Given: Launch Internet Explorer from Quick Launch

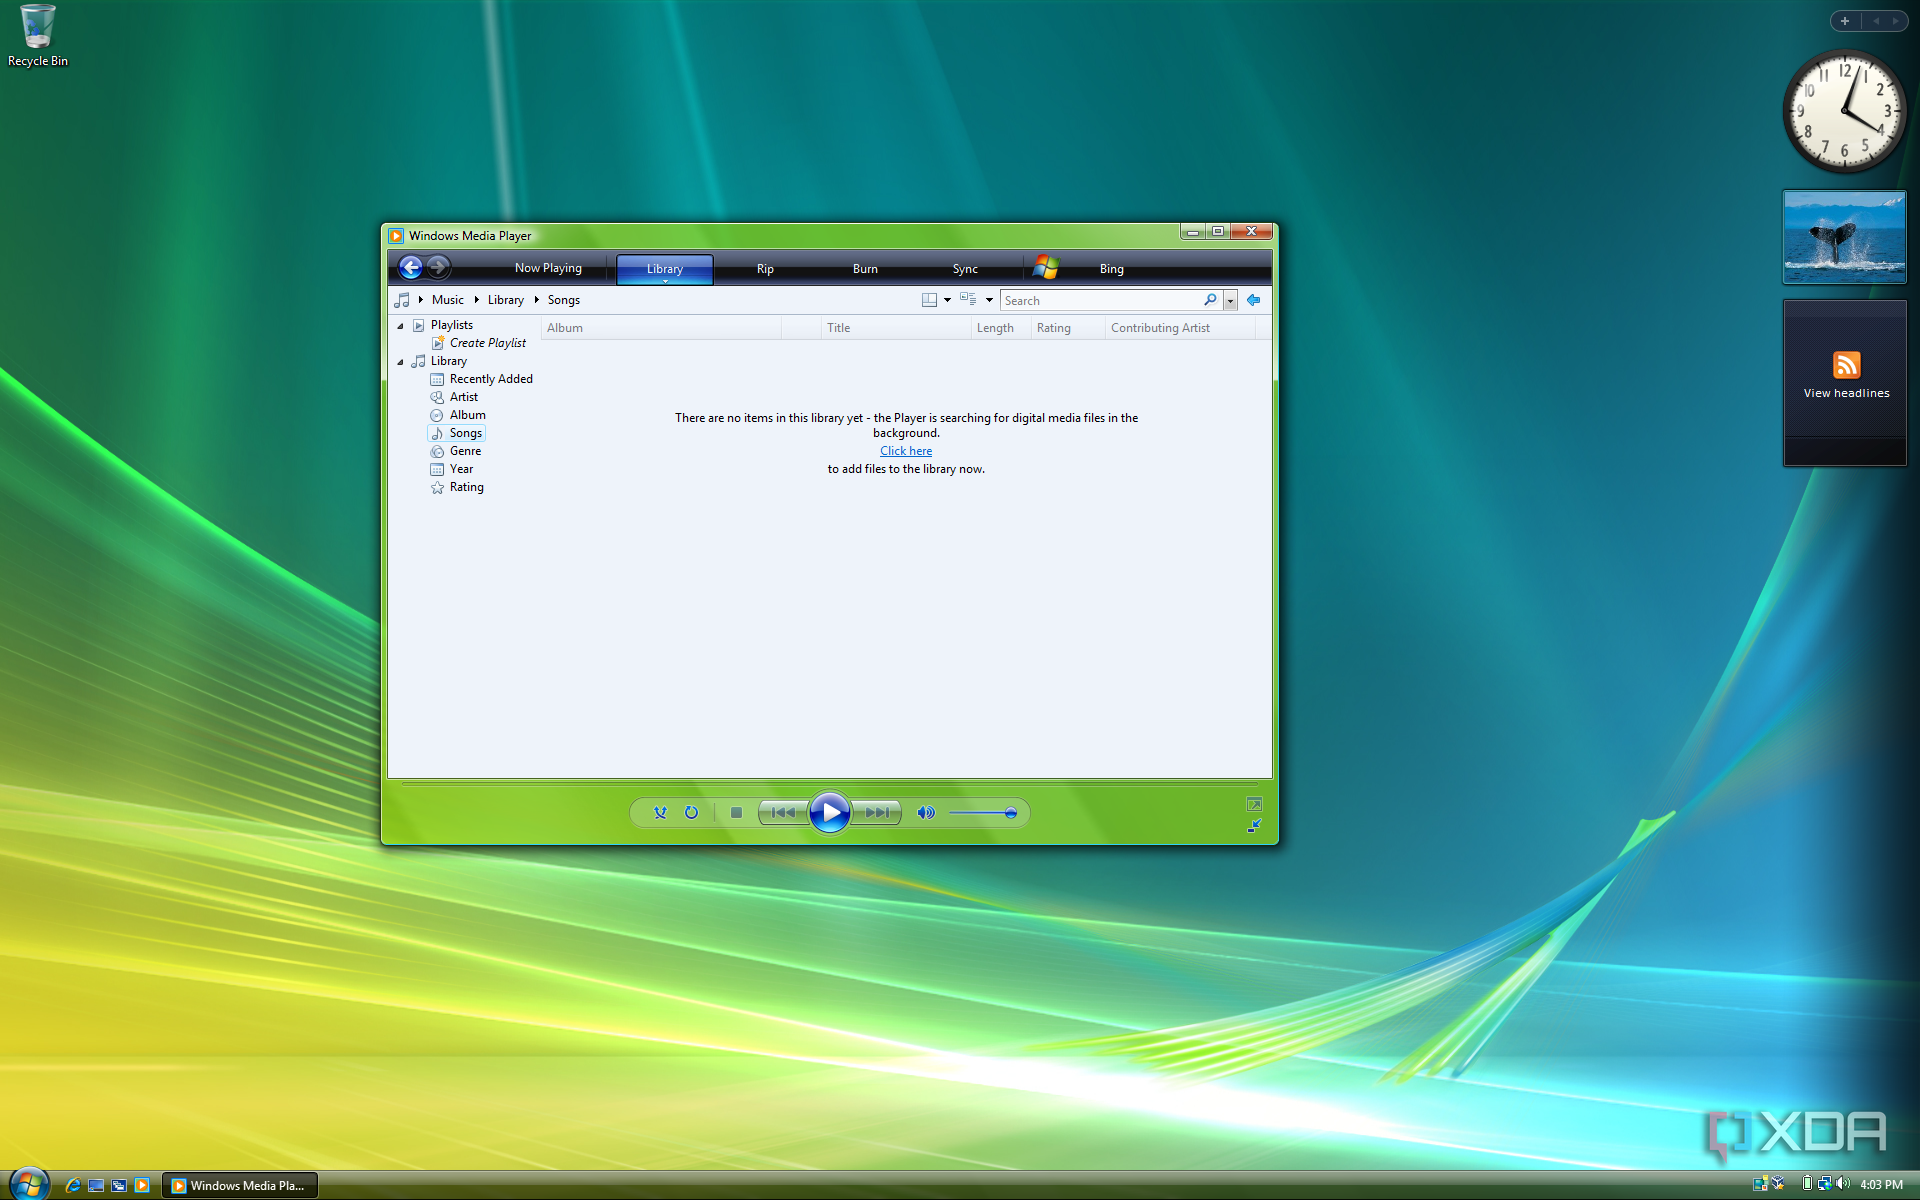Looking at the screenshot, I should (73, 1185).
